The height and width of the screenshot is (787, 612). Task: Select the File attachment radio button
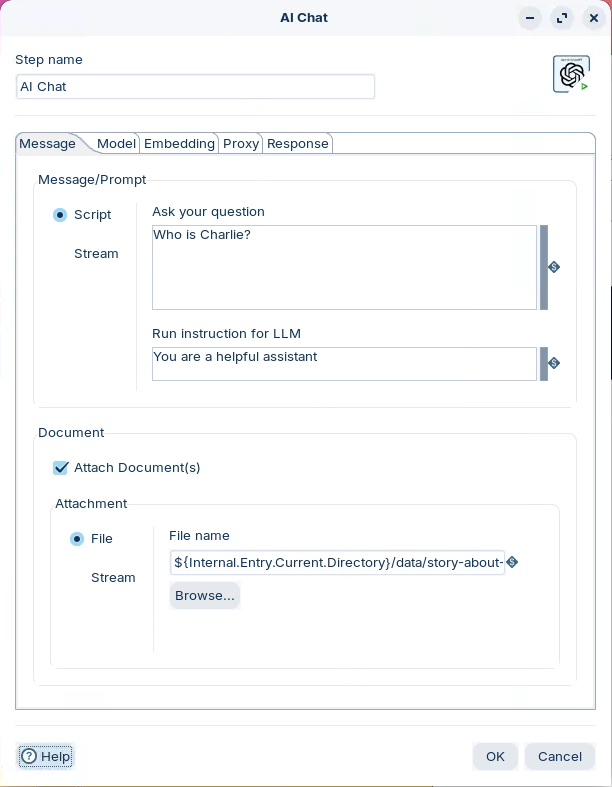(x=77, y=539)
